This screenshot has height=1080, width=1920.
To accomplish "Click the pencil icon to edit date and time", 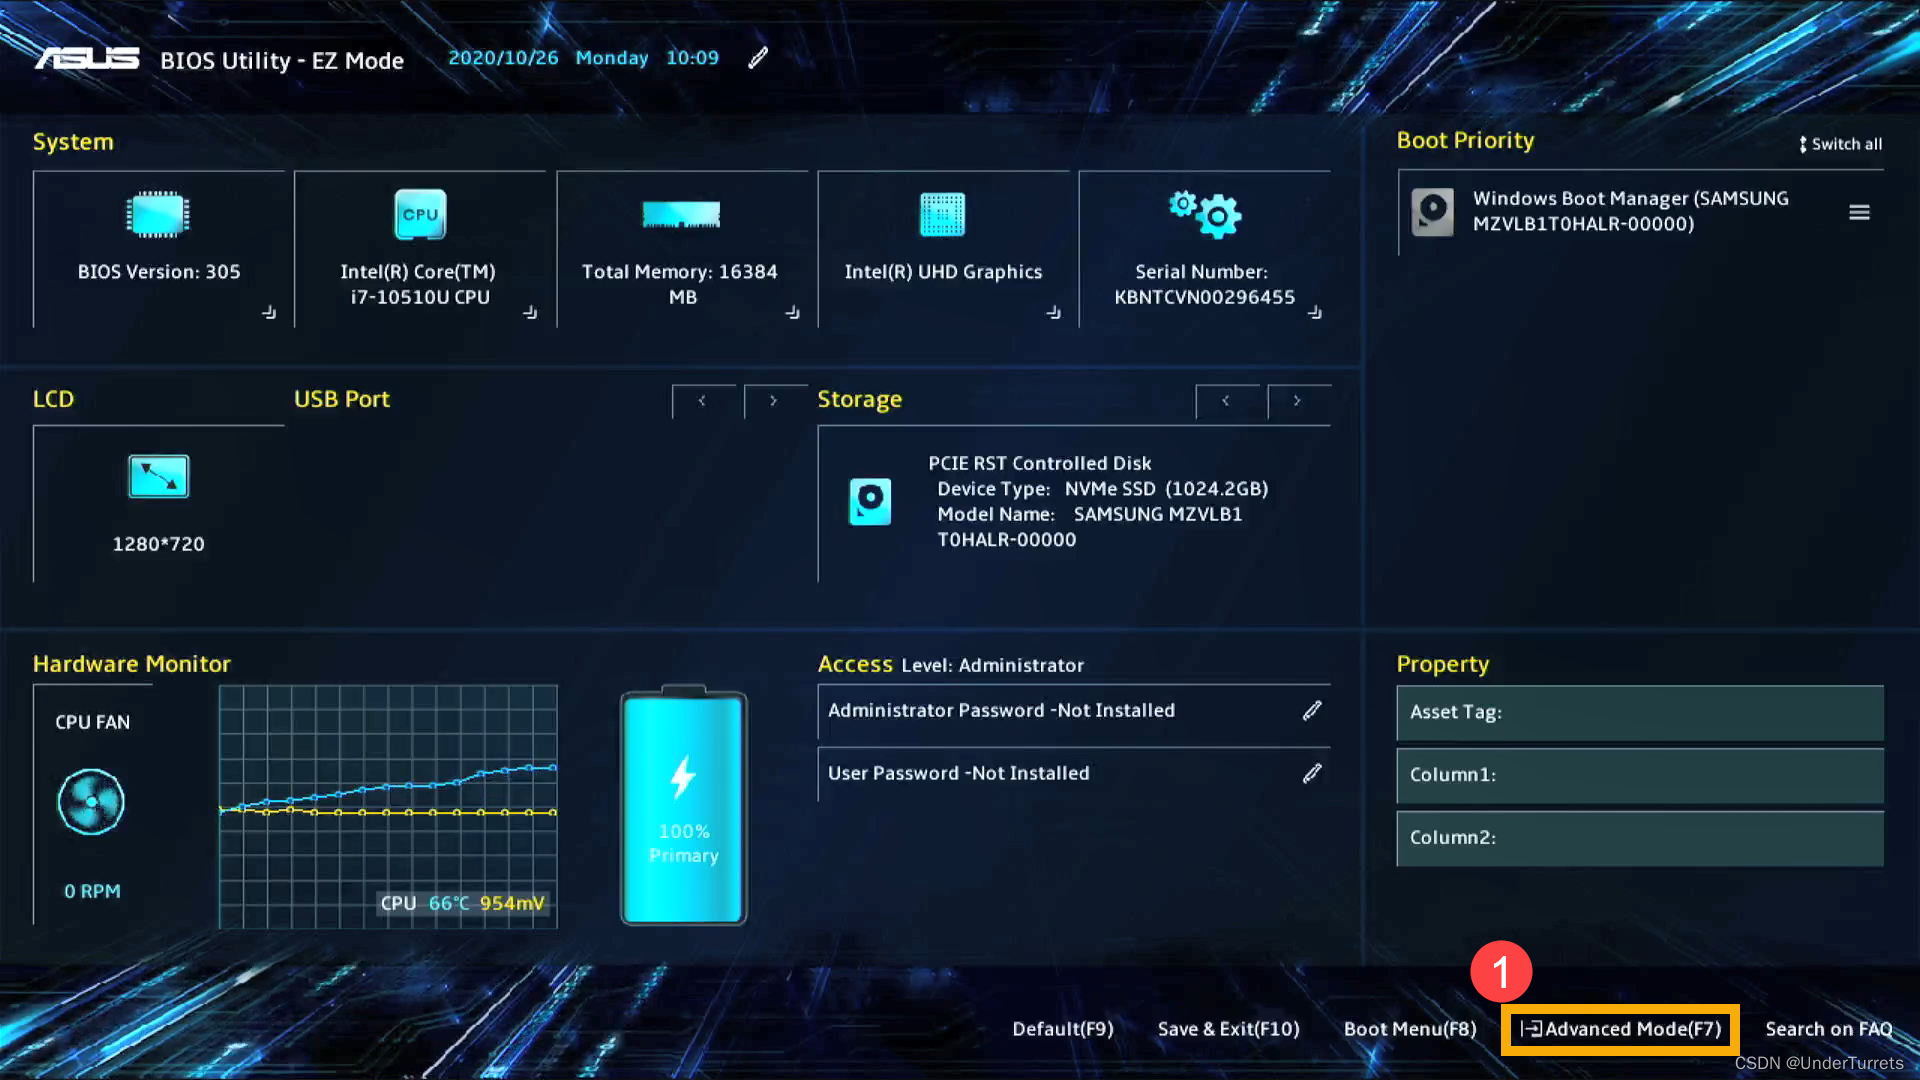I will (758, 58).
